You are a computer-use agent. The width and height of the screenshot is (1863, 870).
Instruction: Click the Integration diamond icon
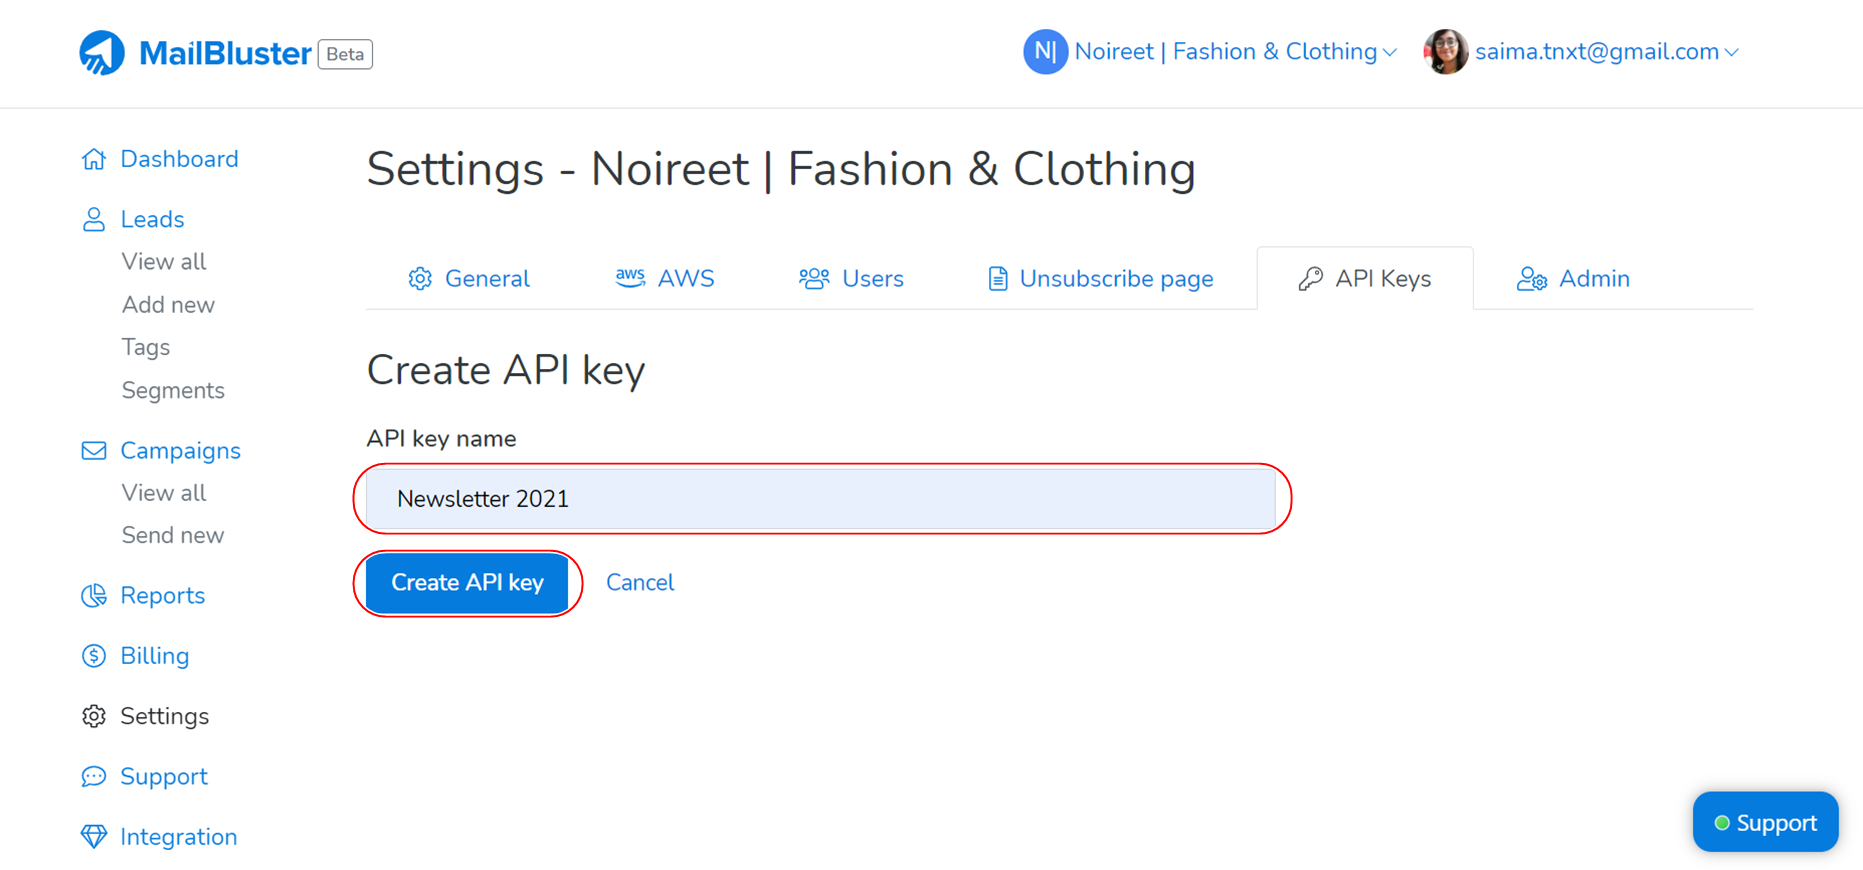tap(94, 837)
